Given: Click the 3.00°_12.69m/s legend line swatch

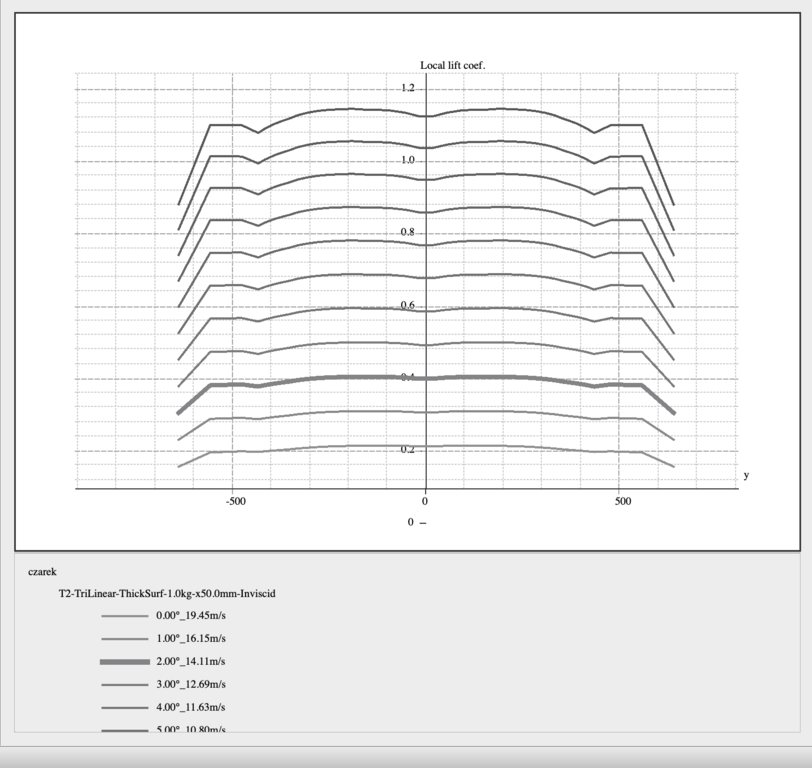Looking at the screenshot, I should (x=124, y=685).
